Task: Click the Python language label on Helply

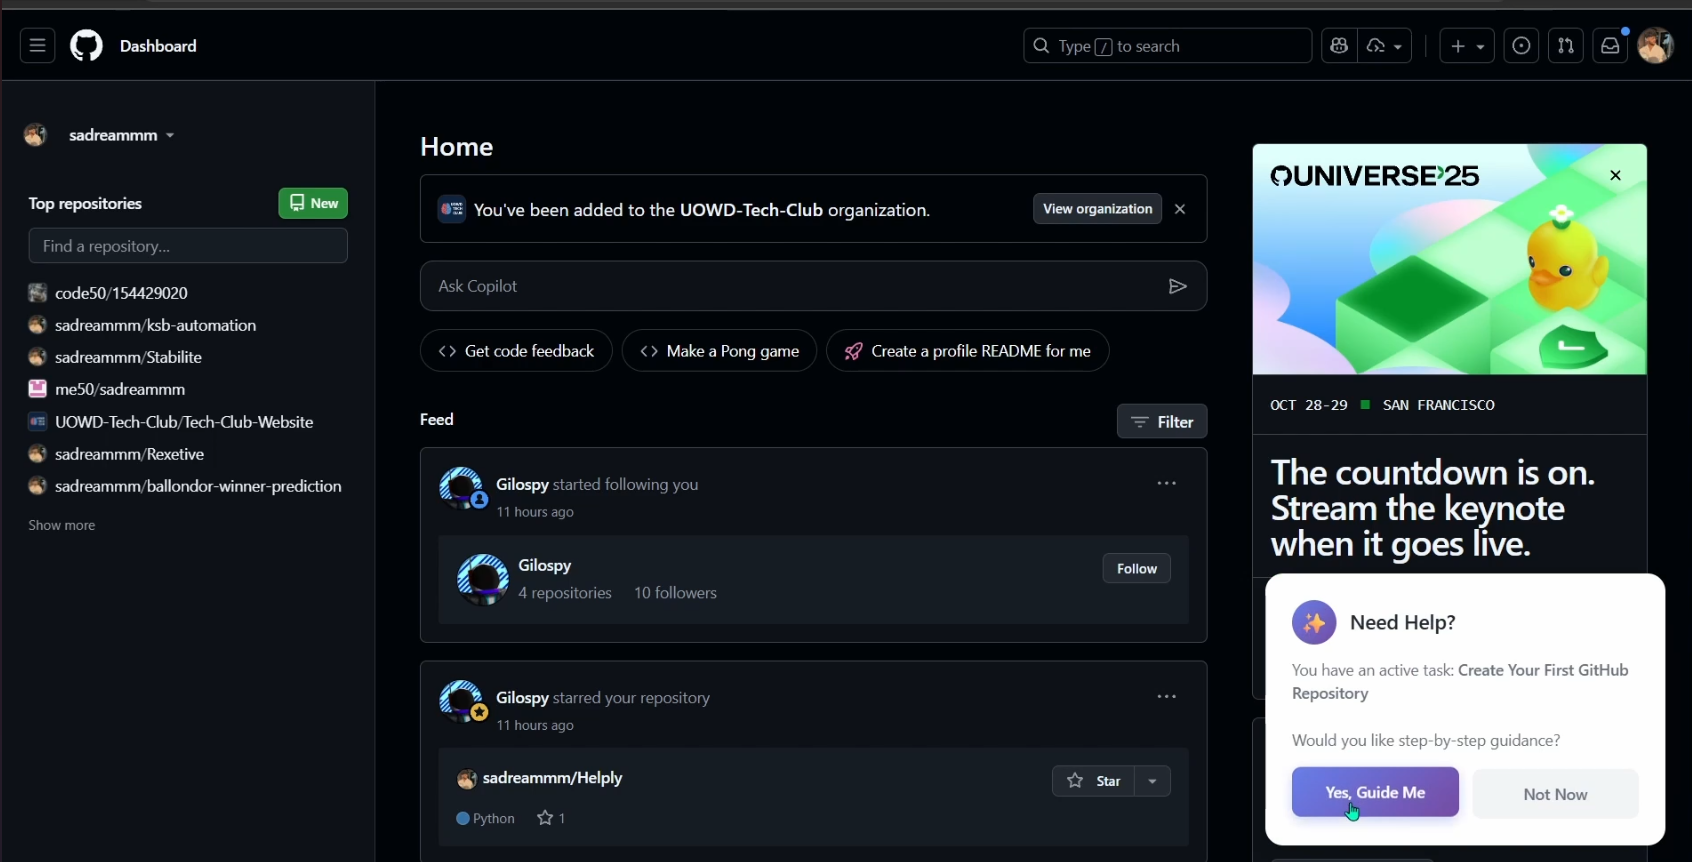Action: (485, 818)
